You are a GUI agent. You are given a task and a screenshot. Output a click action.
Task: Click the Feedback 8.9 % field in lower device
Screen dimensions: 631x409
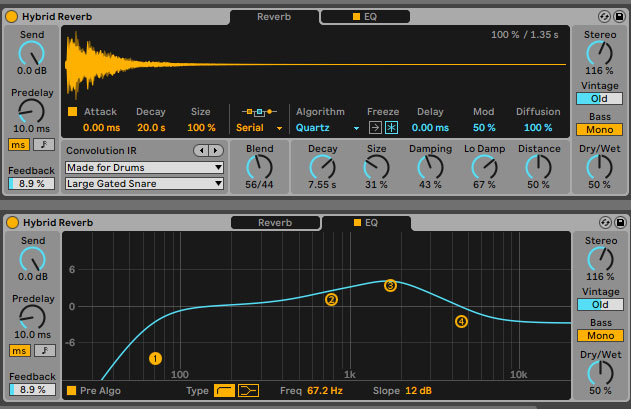click(31, 390)
